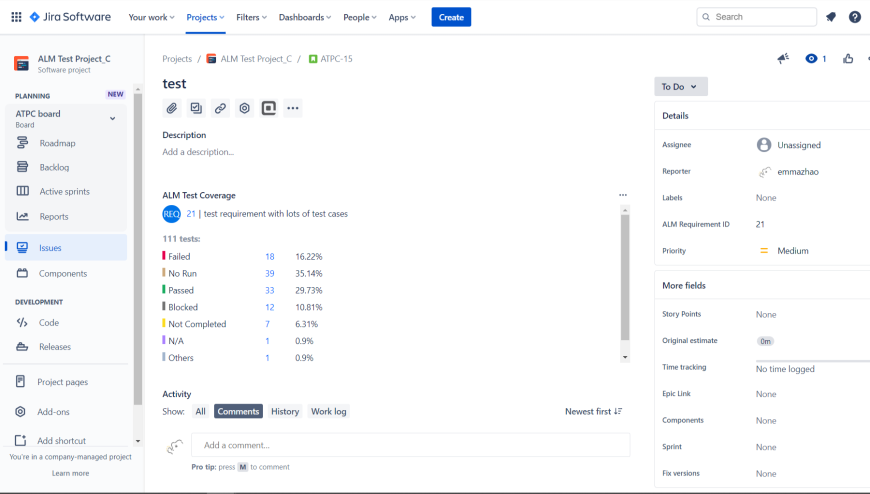Click the Releases ship icon
Viewport: 870px width, 494px height.
click(x=22, y=347)
